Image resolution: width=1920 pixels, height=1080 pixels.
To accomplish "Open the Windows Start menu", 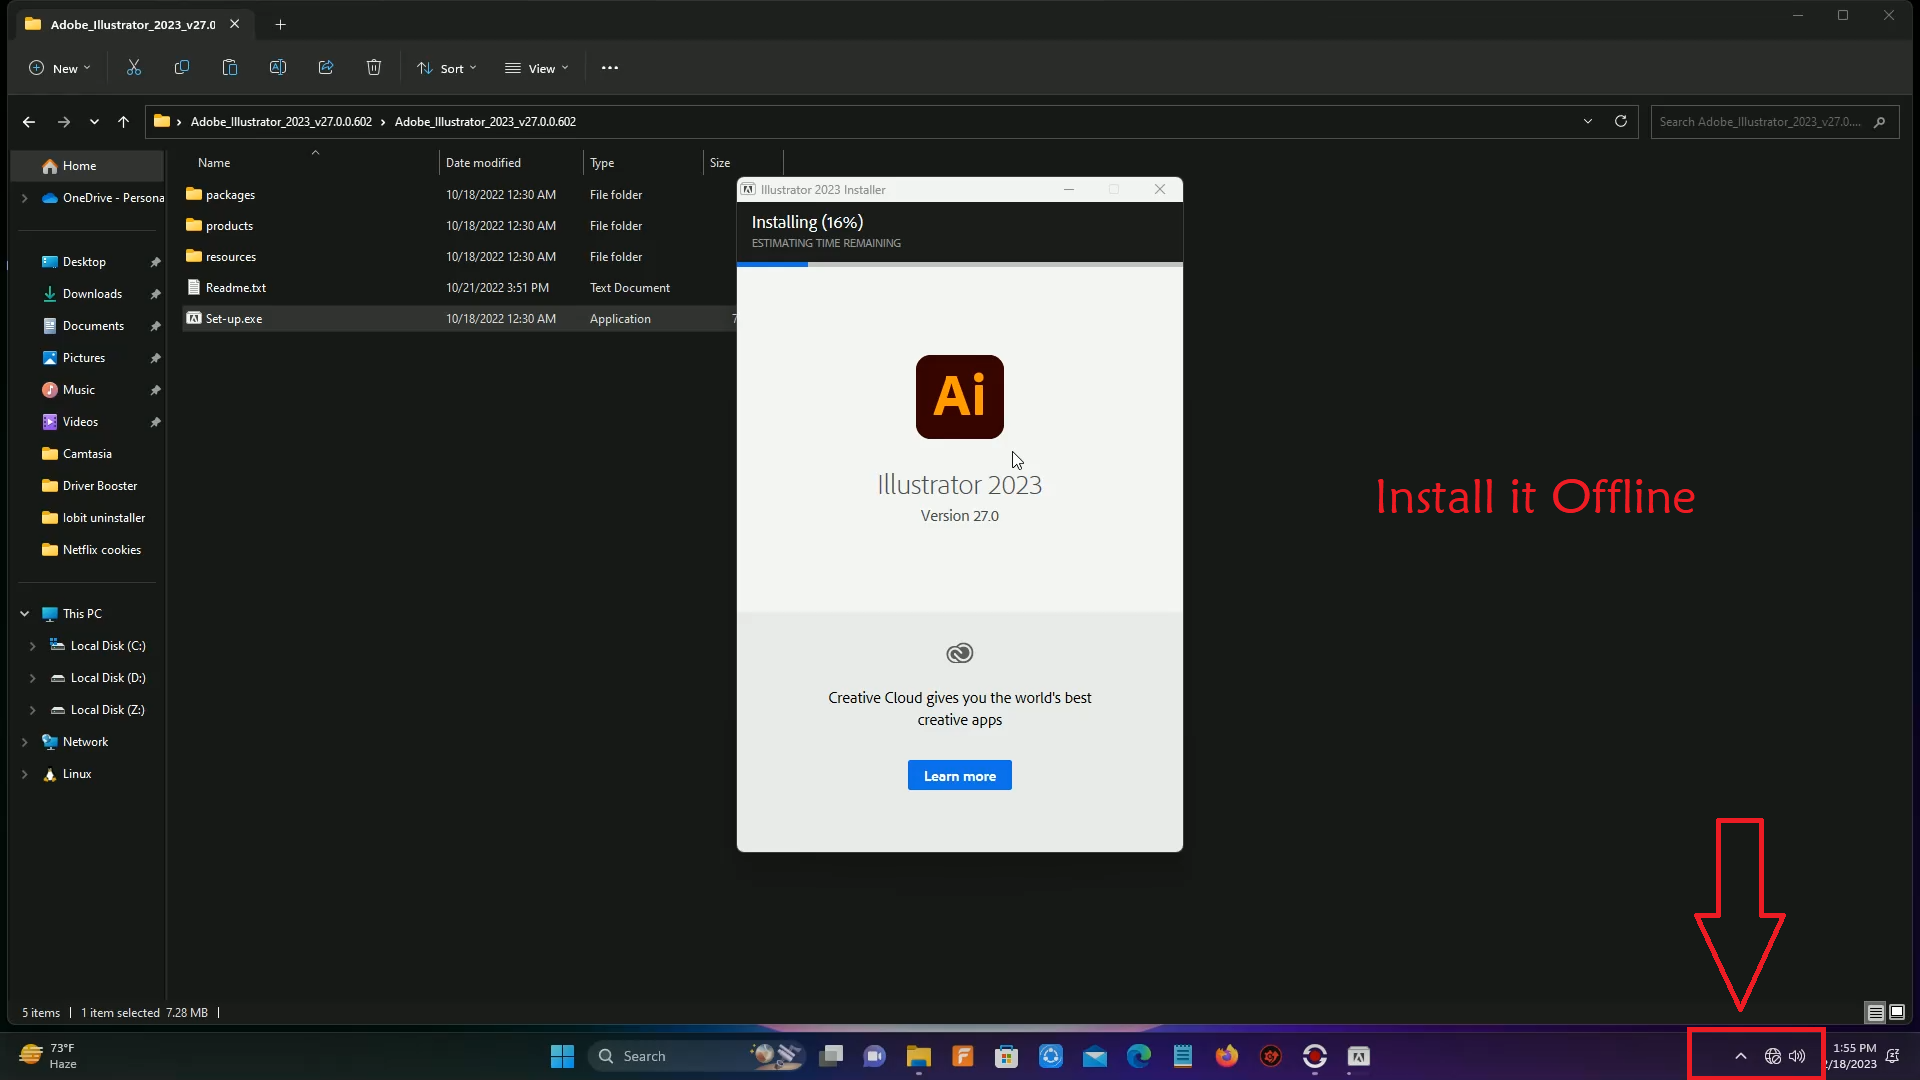I will [563, 1056].
